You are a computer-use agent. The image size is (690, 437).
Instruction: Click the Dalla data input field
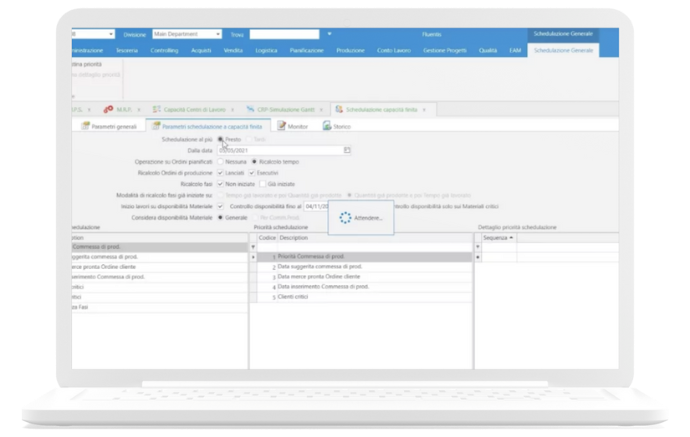278,150
